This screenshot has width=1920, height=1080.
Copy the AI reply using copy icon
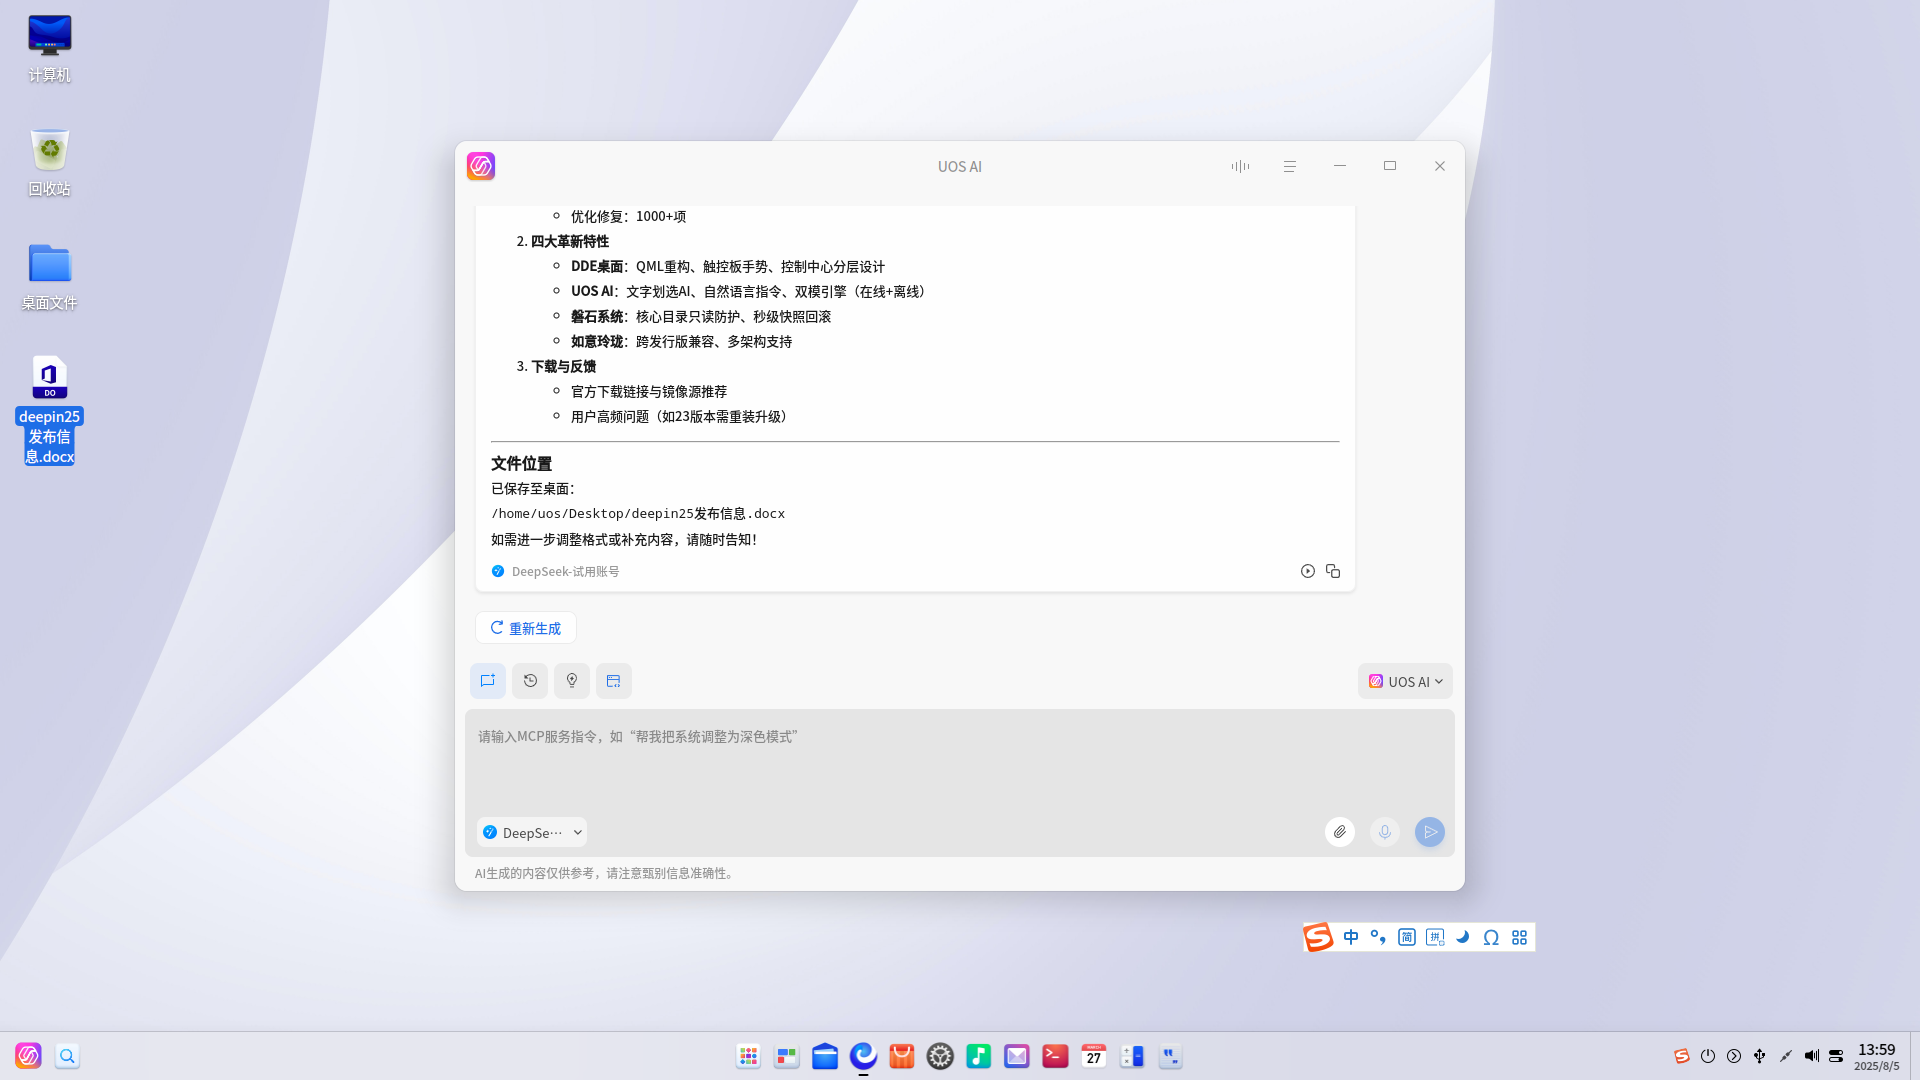point(1333,571)
